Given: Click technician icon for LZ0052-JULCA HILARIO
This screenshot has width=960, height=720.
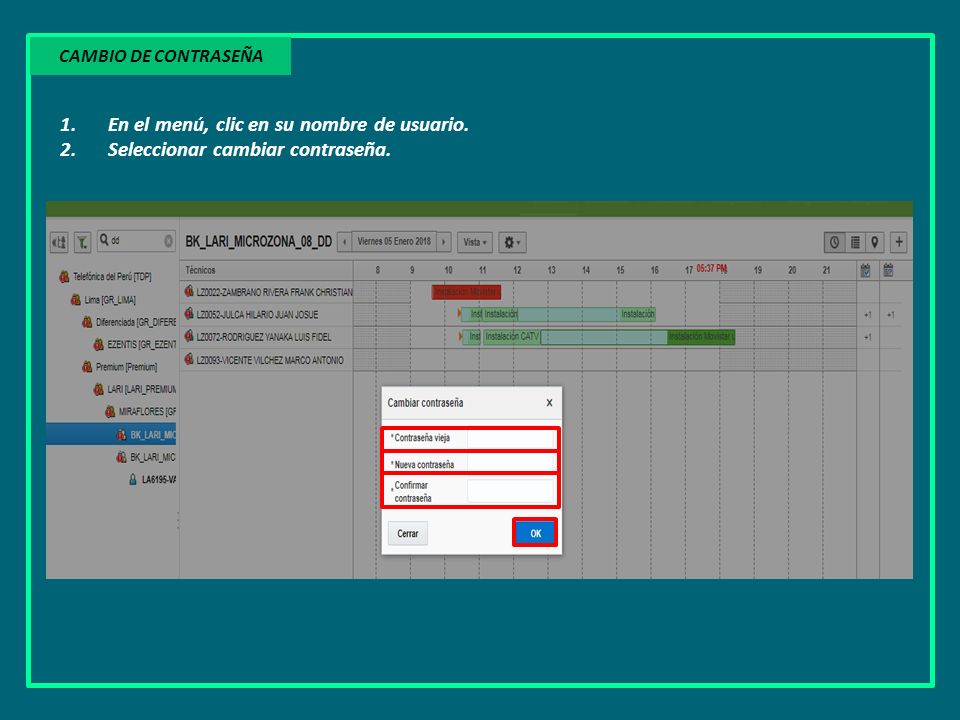Looking at the screenshot, I should (189, 313).
